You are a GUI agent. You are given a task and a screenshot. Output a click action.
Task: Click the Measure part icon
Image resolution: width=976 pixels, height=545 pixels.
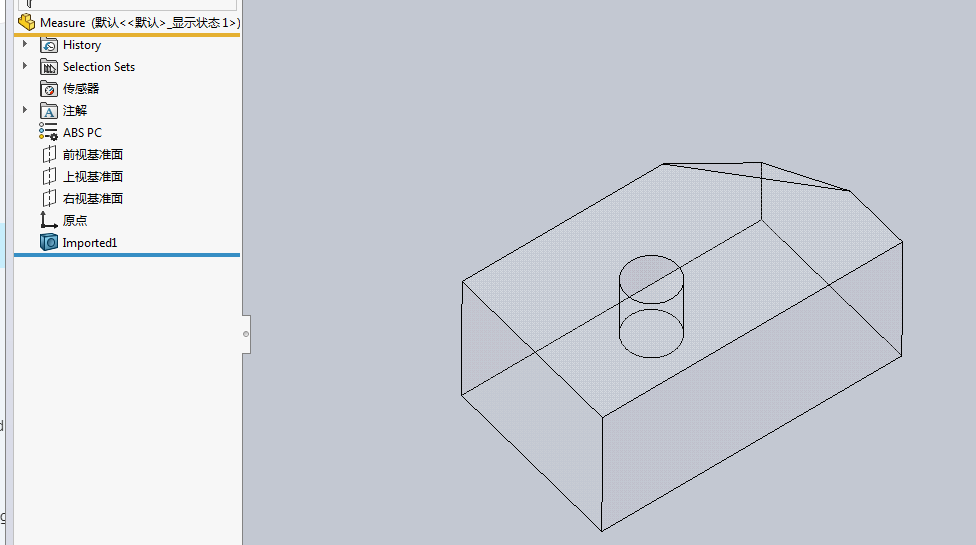coord(27,22)
